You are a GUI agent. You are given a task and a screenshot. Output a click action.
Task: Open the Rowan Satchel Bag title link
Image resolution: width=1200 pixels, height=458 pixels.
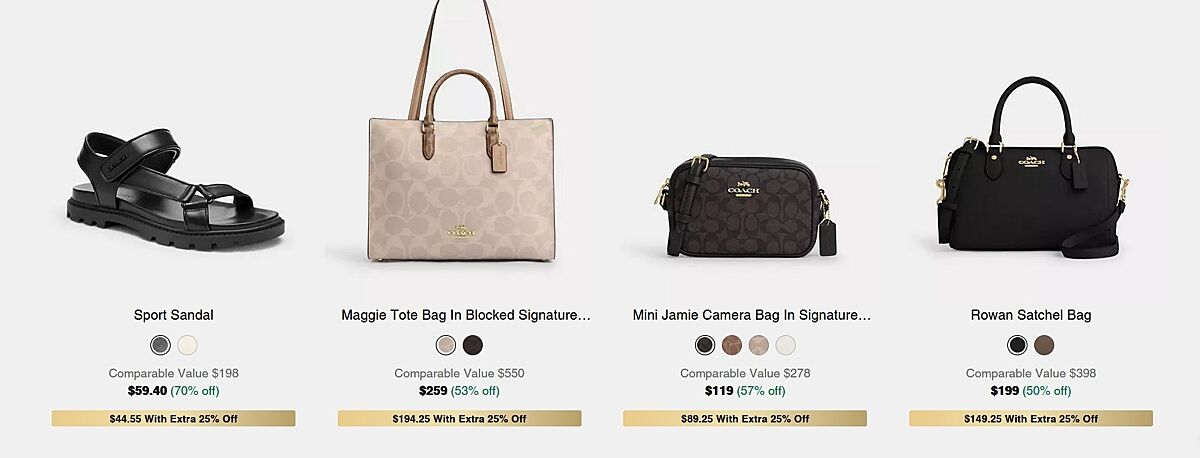pyautogui.click(x=1031, y=315)
